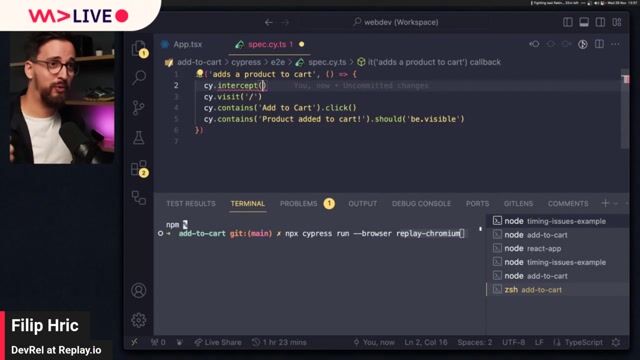Screen dimensions: 640x360
Task: Click the 'Product added to cart!' assertion line
Action: click(x=334, y=119)
